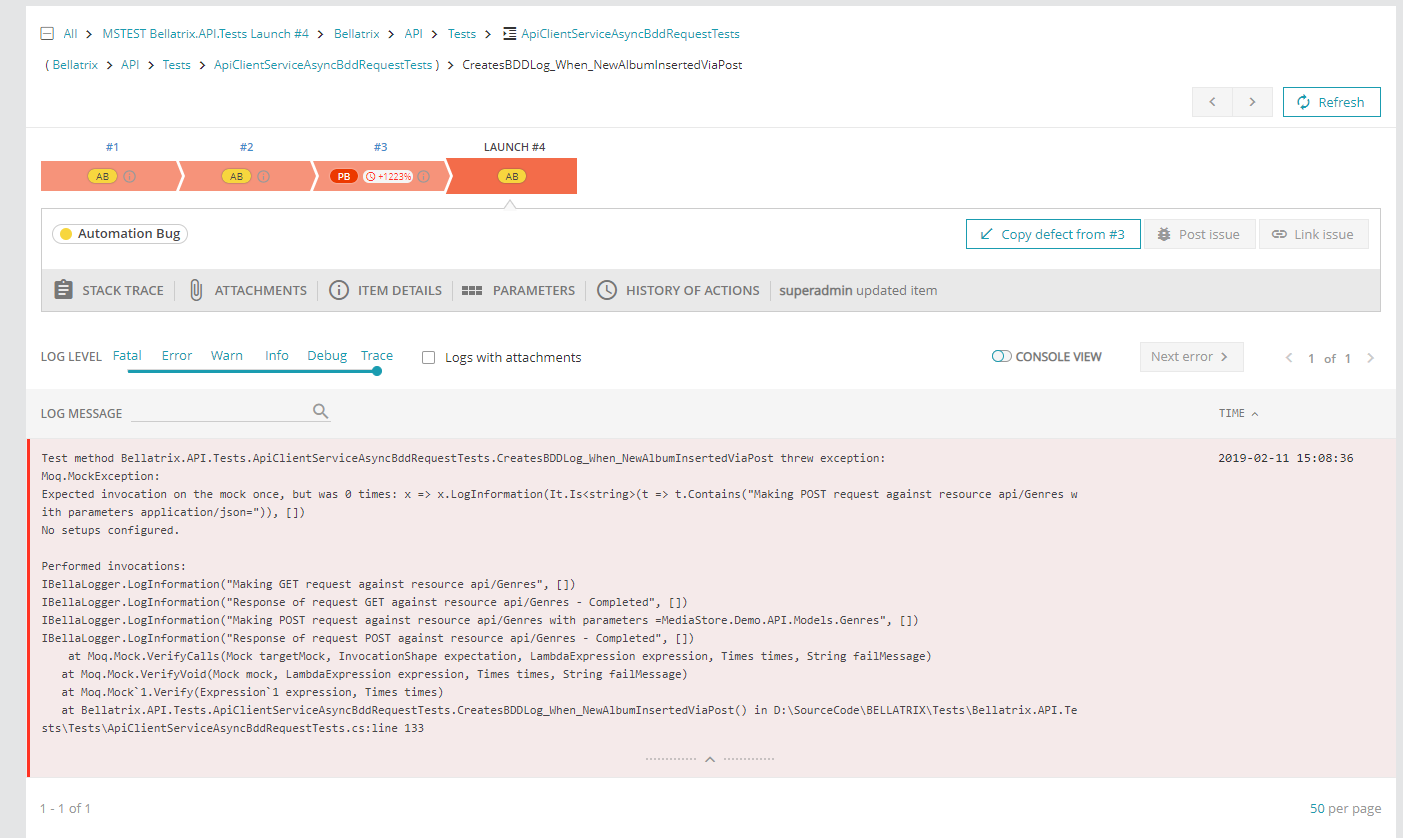Screen dimensions: 1403x838
Task: Focus the log message search field
Action: tap(221, 411)
